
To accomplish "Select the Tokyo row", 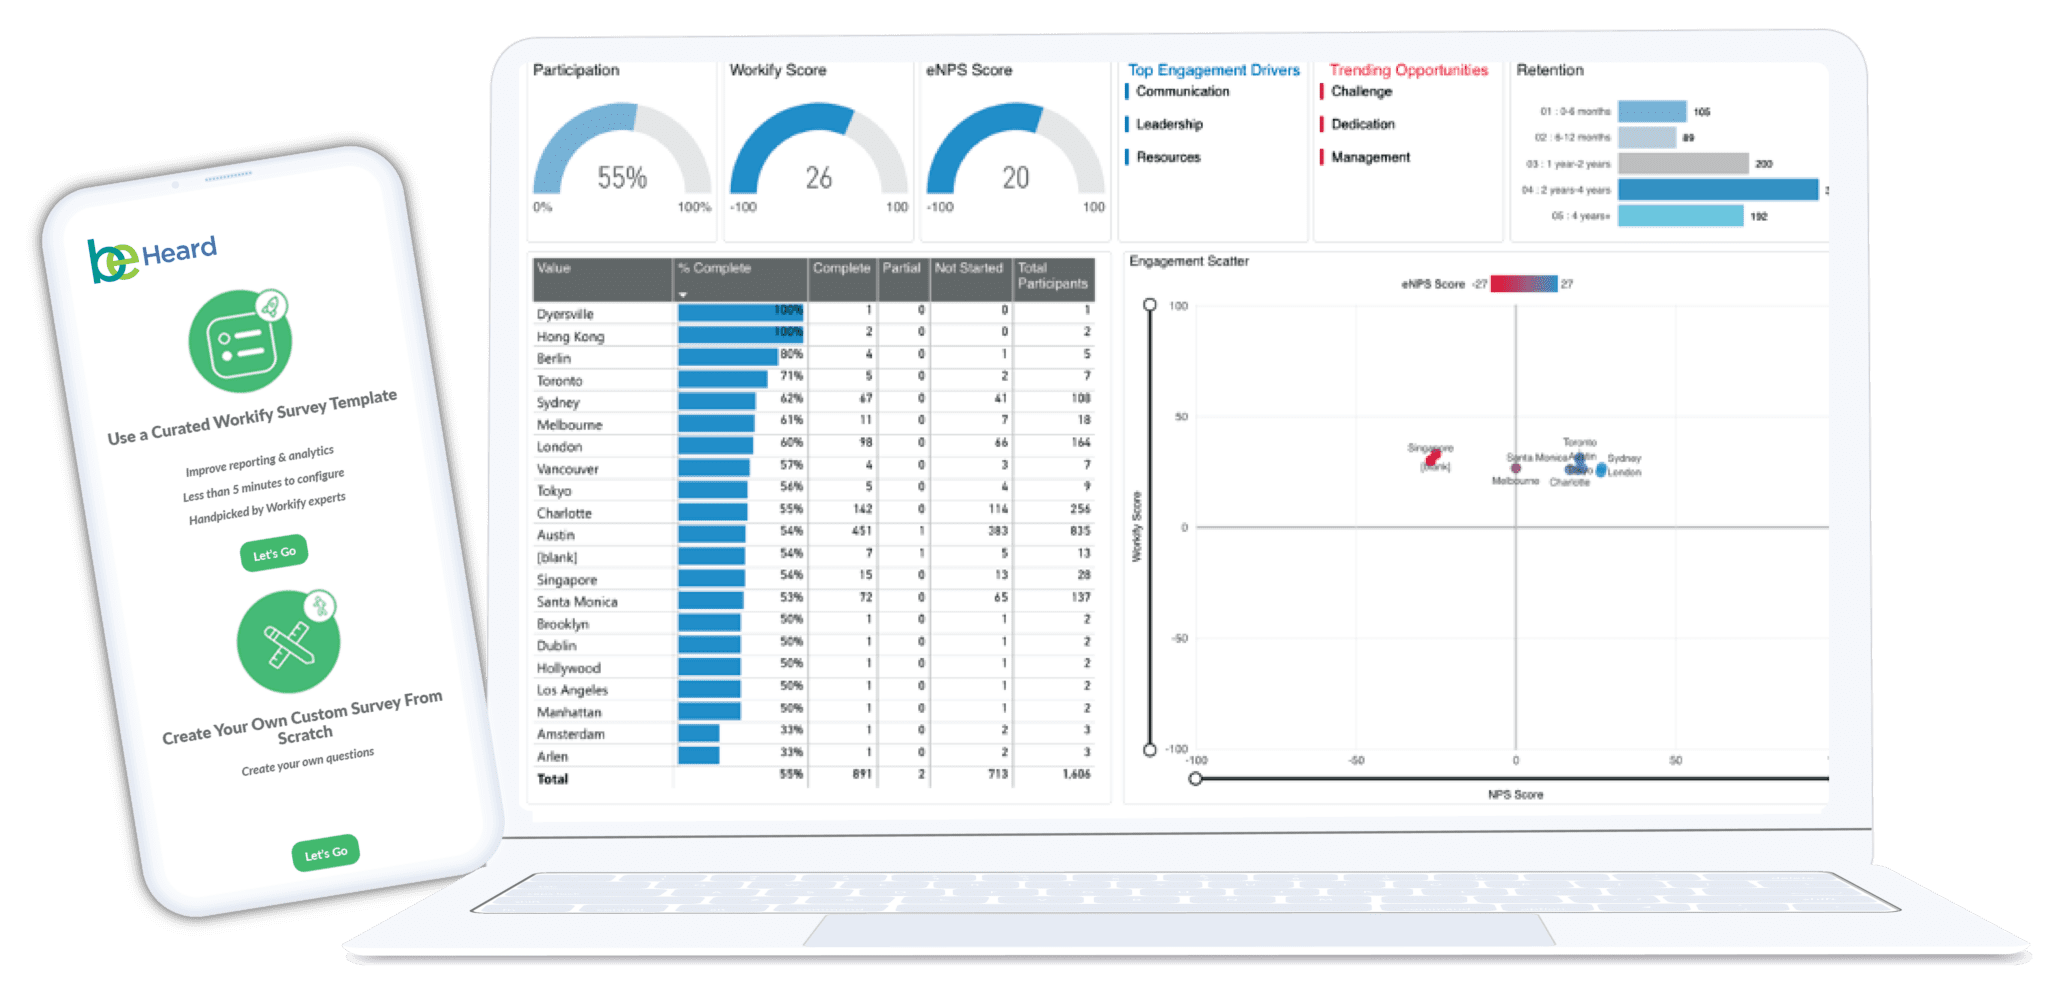I will (x=814, y=490).
